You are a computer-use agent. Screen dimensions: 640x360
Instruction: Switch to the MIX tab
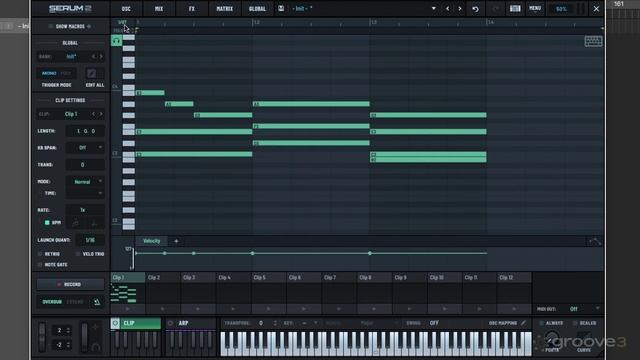coord(159,9)
